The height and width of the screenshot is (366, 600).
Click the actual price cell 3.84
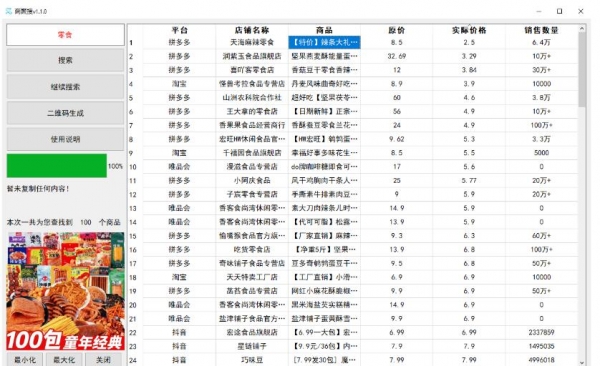tap(469, 70)
